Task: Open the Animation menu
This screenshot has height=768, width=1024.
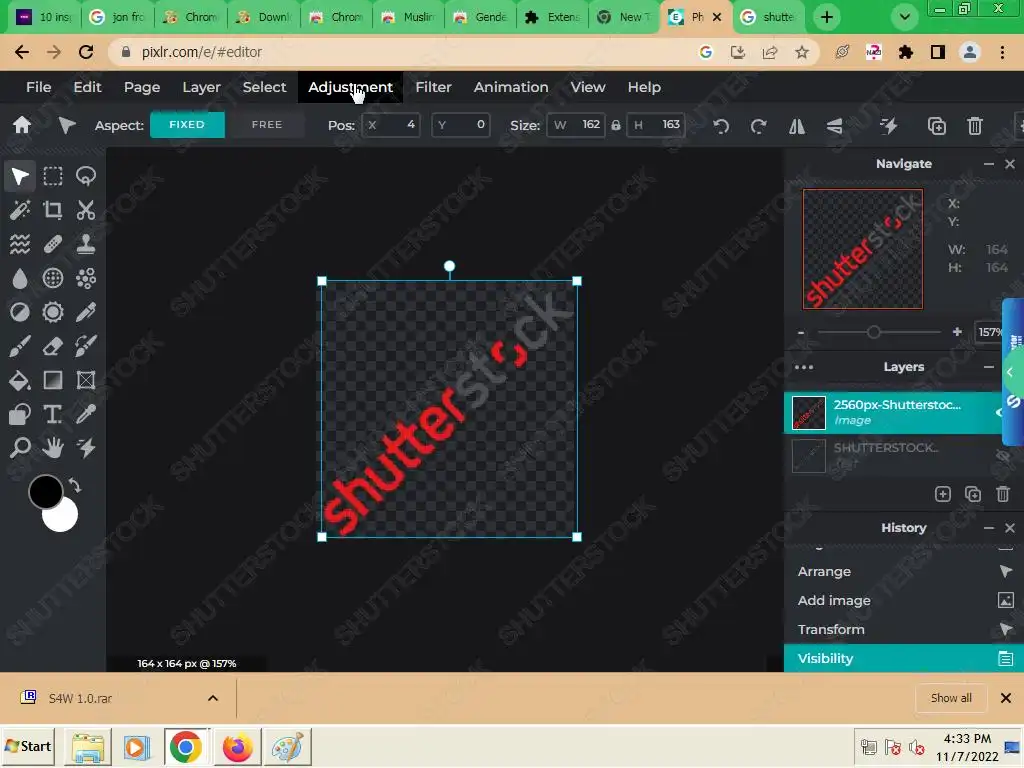Action: [x=511, y=87]
